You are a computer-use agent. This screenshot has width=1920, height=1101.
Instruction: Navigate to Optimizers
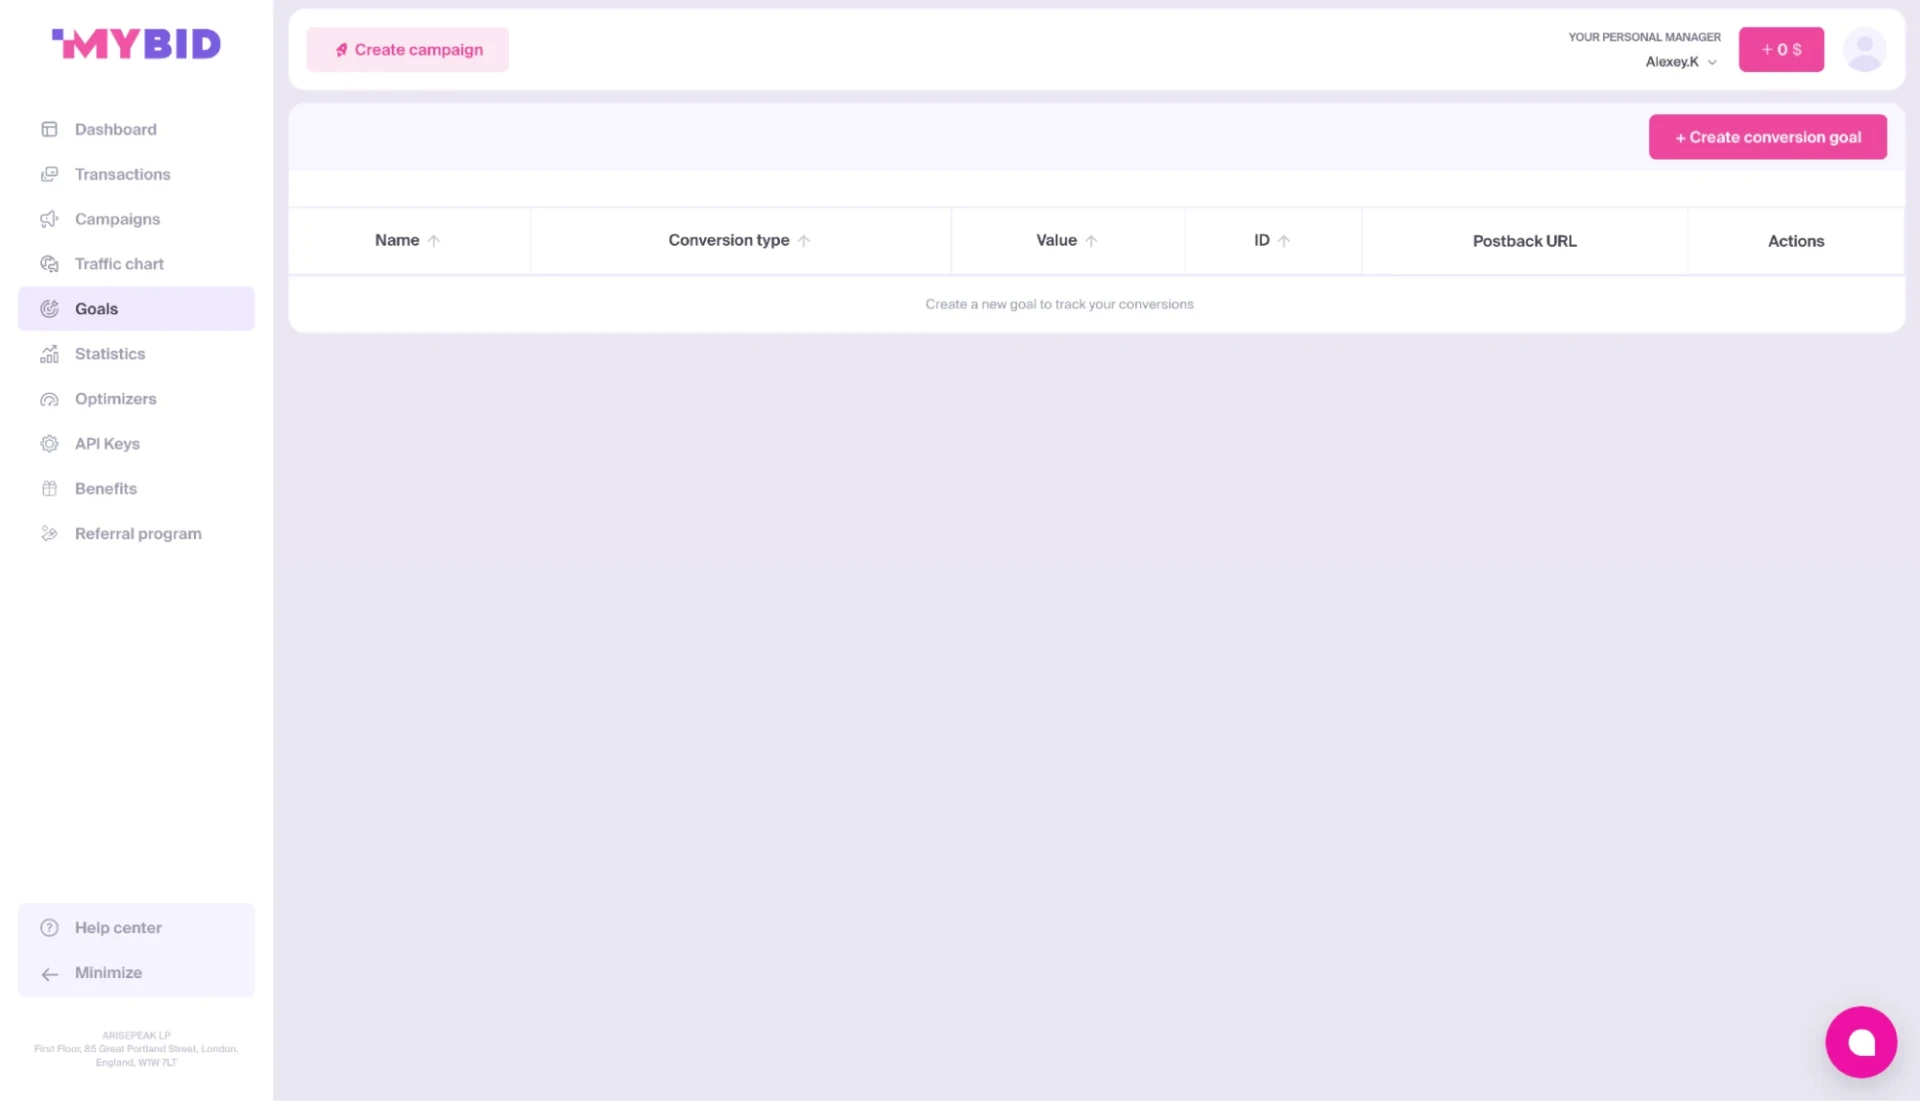[x=136, y=399]
